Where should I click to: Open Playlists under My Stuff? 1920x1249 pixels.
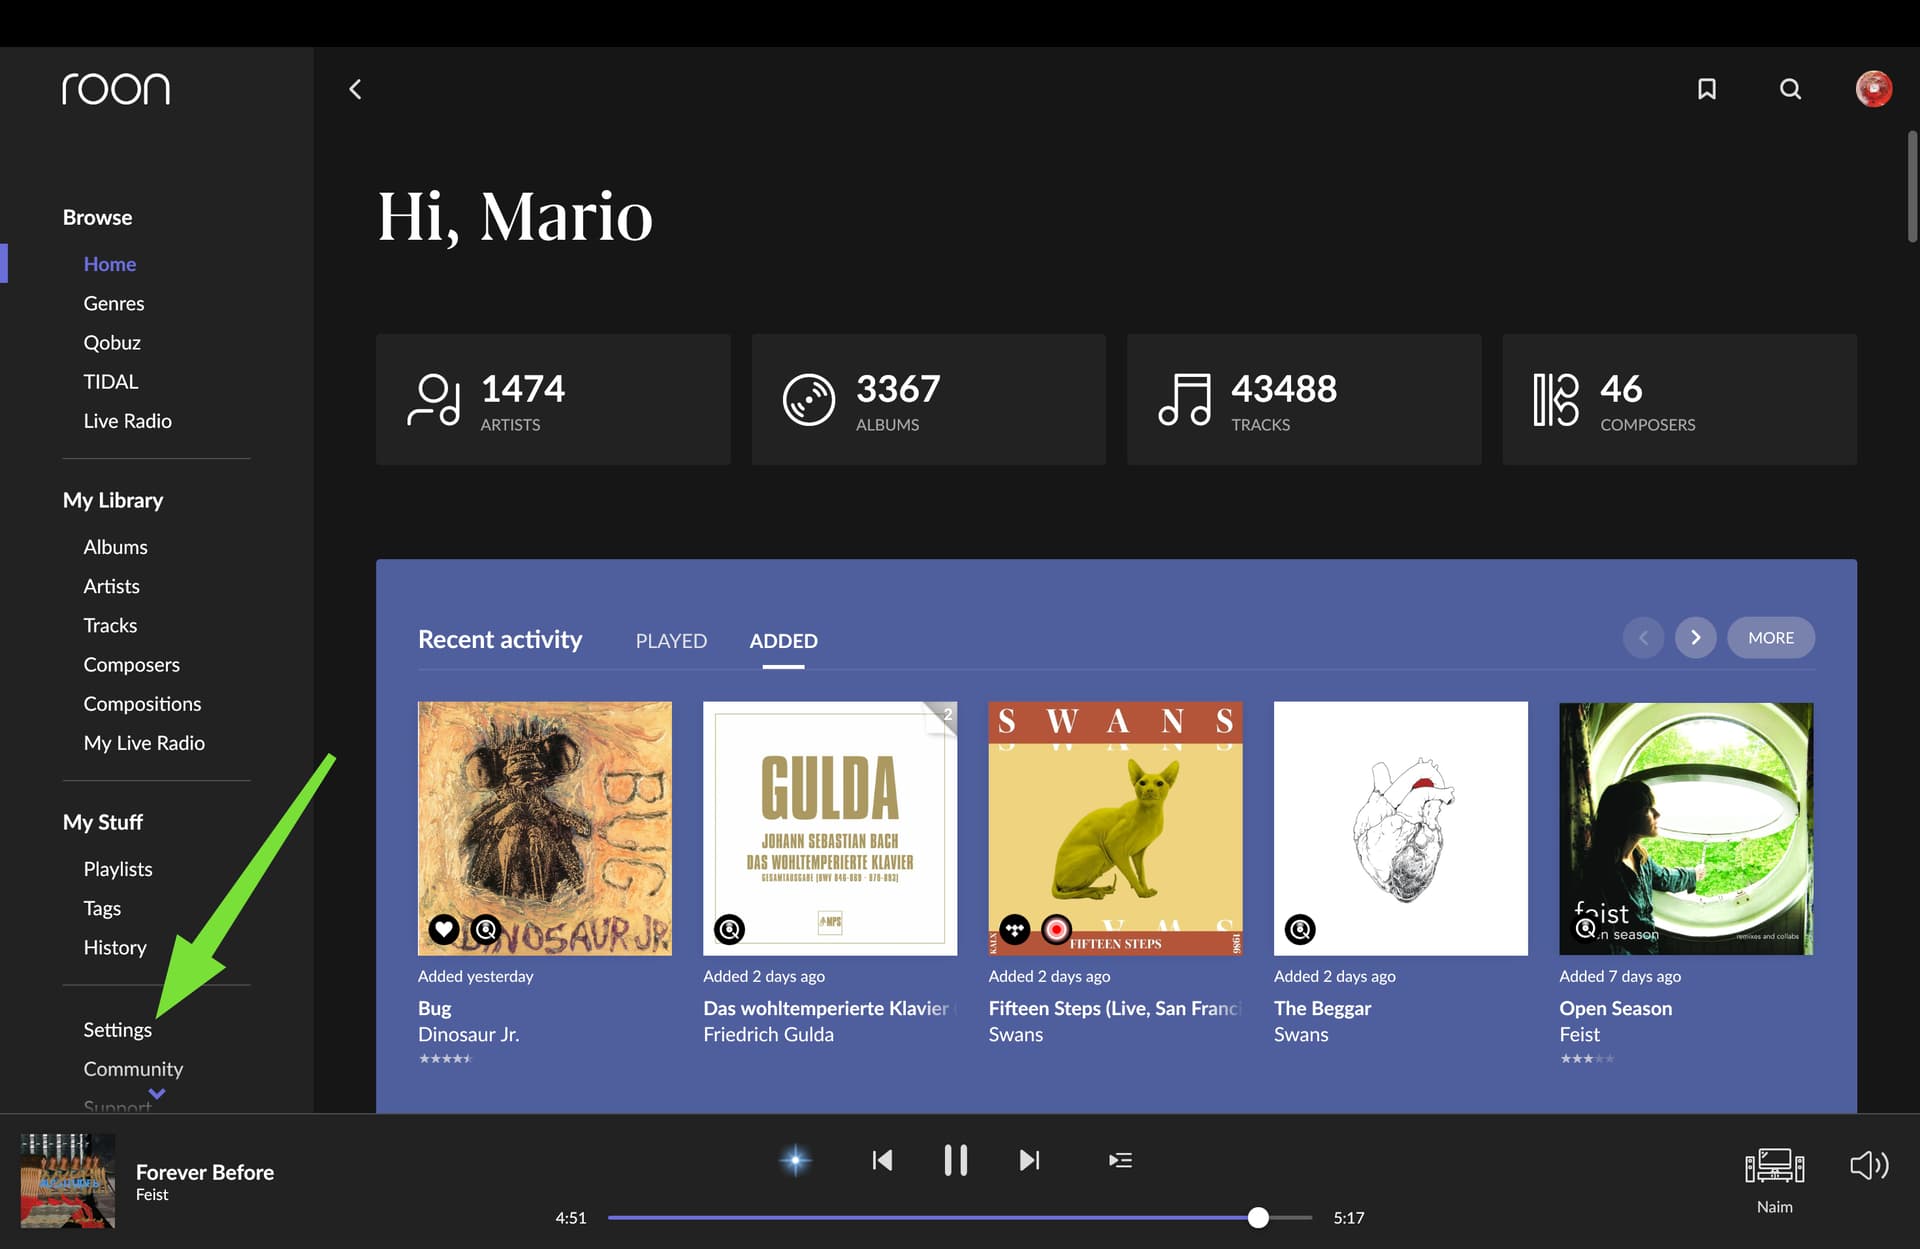point(118,869)
